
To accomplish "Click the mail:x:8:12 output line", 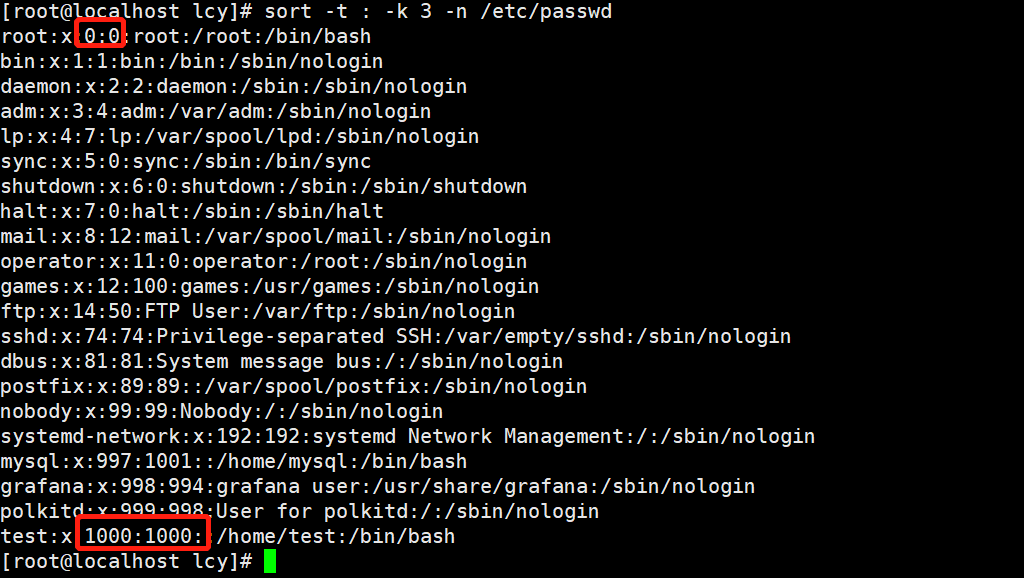I will 275,236.
